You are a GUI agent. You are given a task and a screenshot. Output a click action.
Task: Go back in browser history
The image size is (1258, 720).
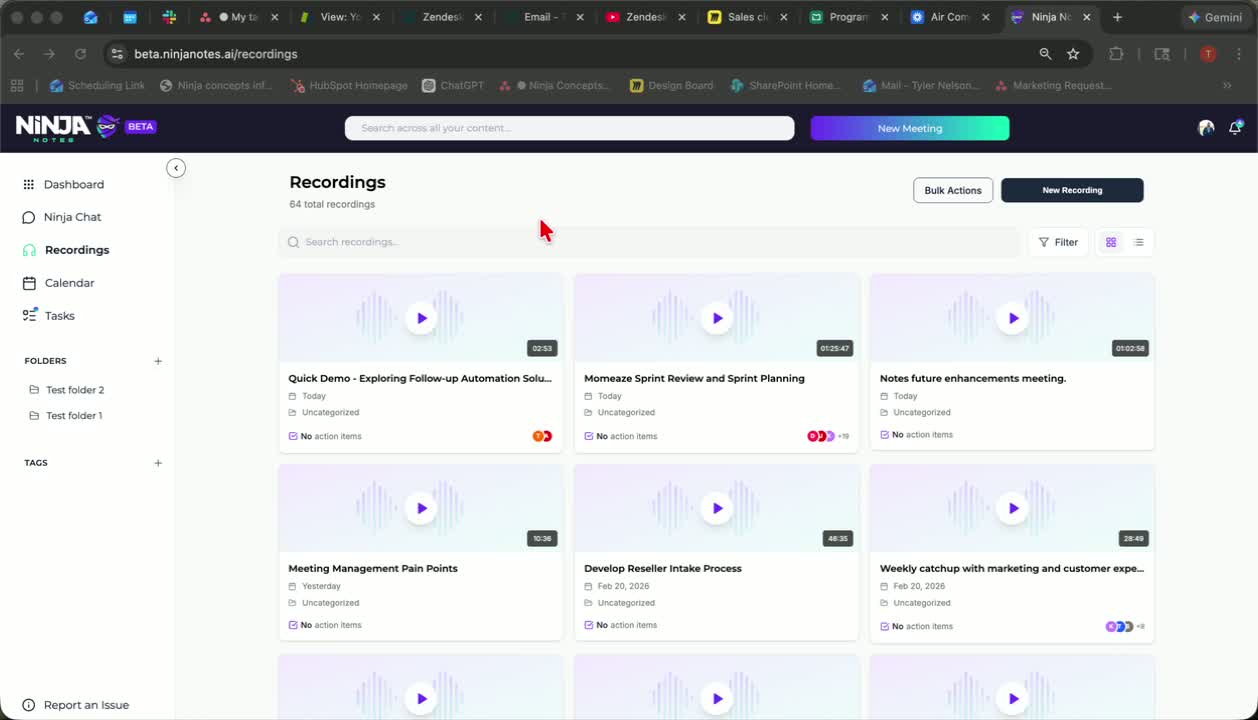pyautogui.click(x=19, y=54)
